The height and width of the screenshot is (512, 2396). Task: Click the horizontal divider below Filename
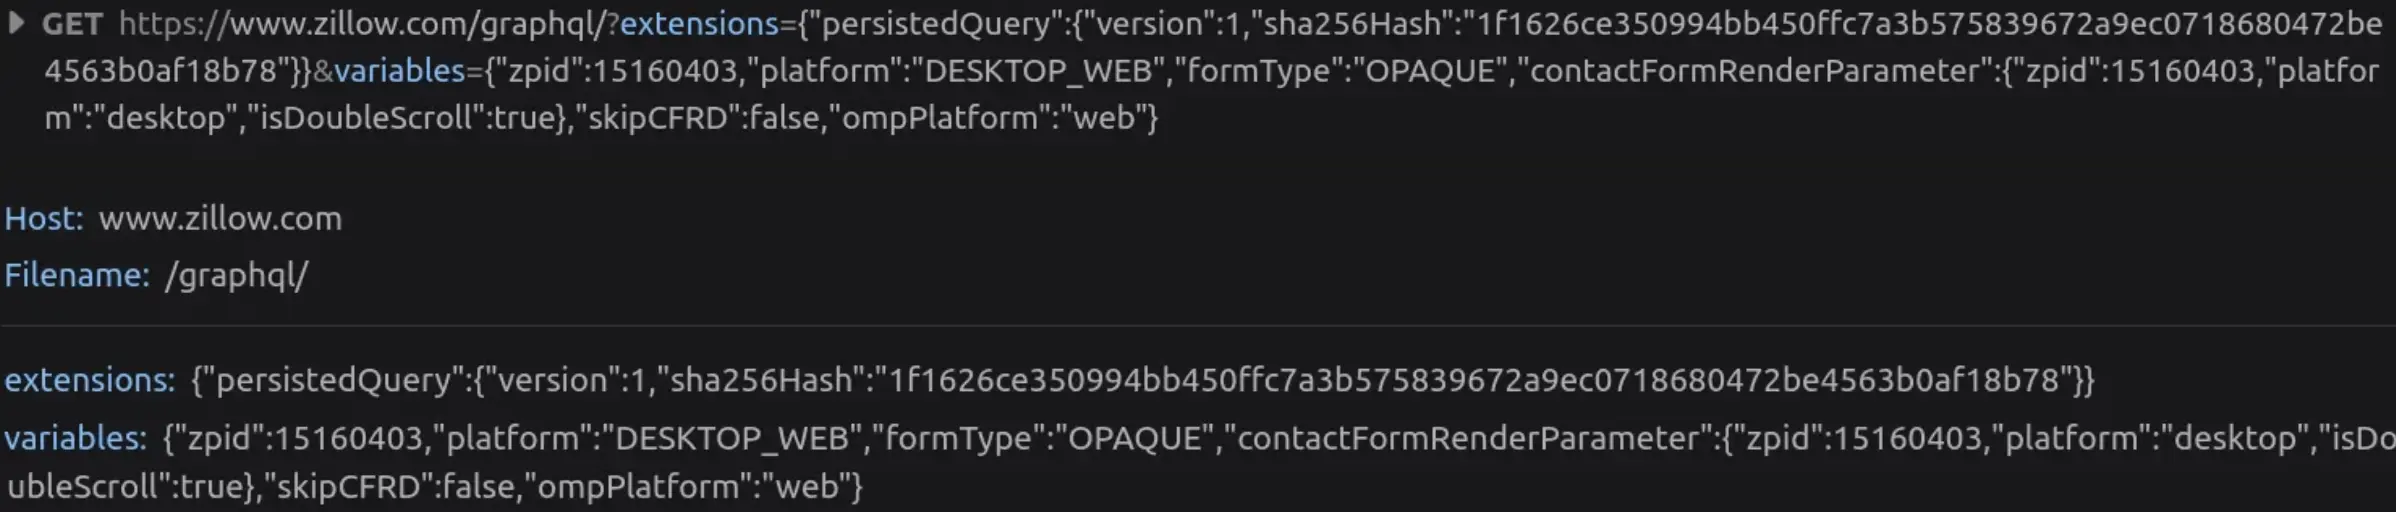coord(1198,325)
